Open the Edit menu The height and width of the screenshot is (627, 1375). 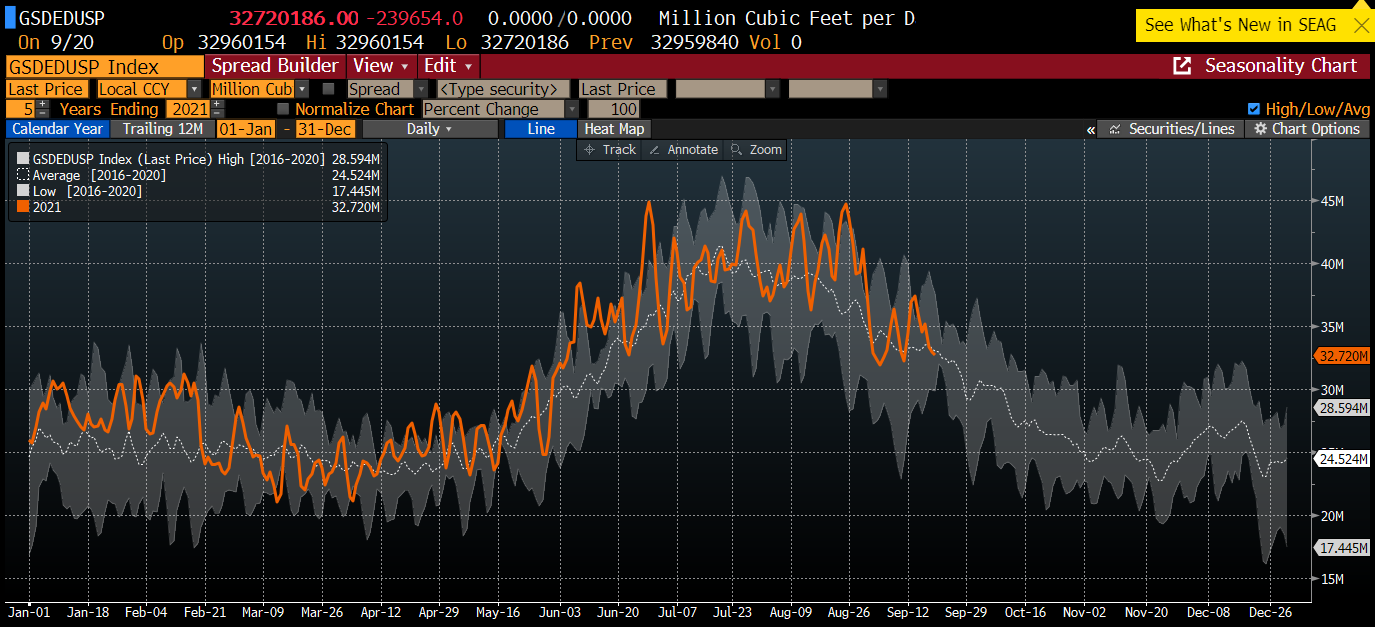coord(446,66)
